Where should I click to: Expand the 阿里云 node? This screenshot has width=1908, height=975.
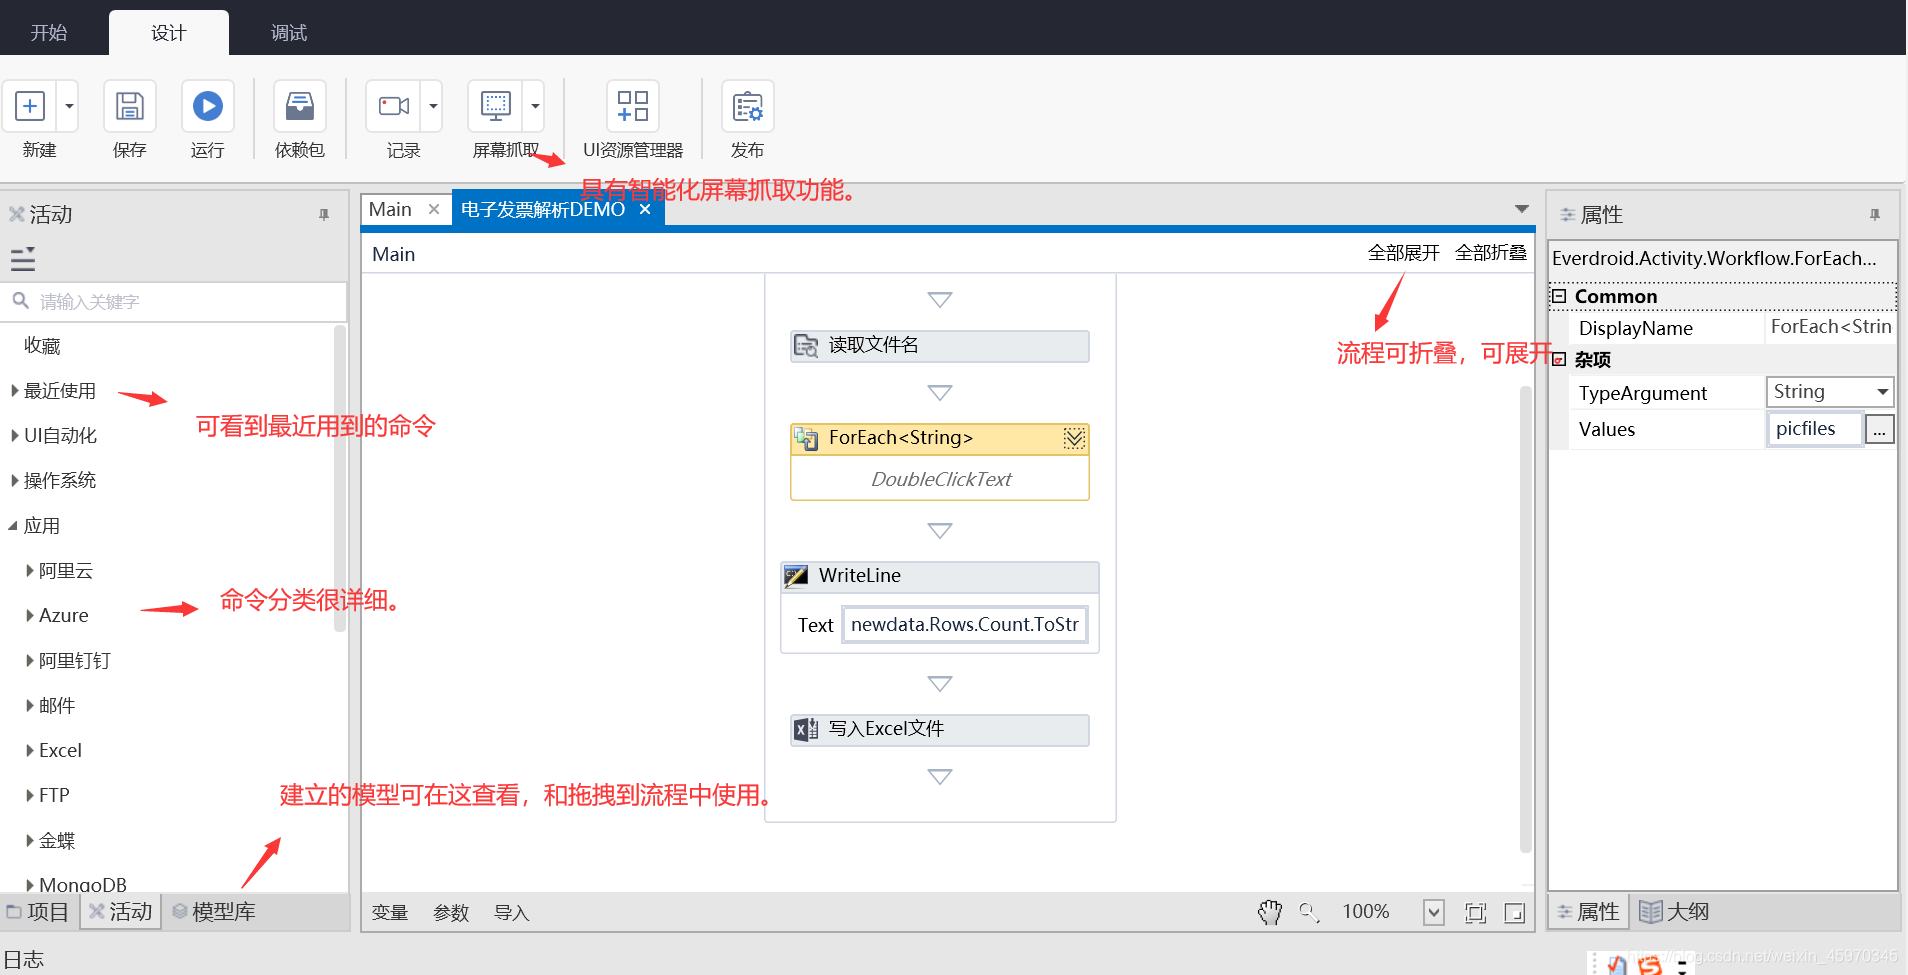30,570
